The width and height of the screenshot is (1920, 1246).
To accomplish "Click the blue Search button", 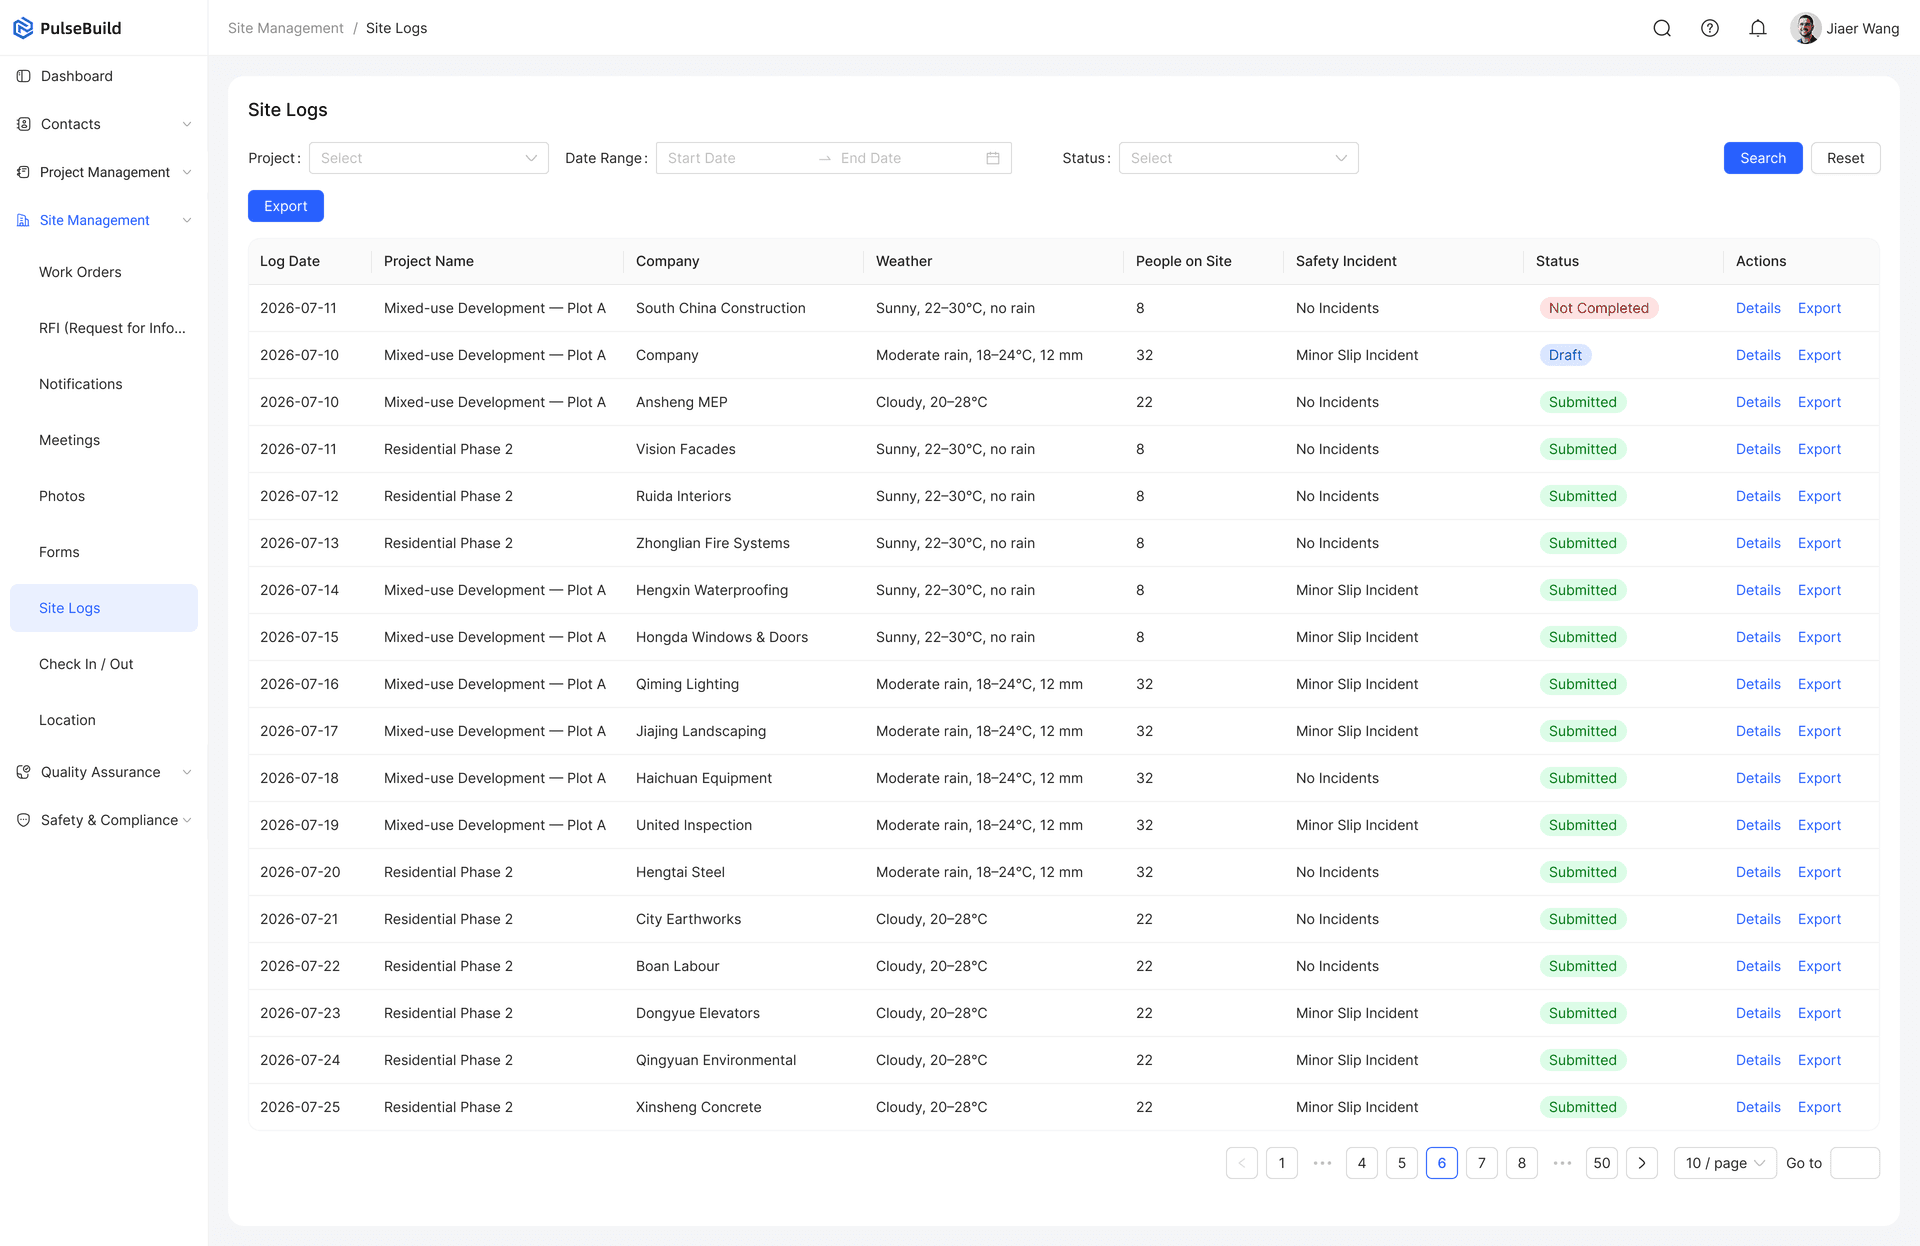I will pyautogui.click(x=1763, y=158).
